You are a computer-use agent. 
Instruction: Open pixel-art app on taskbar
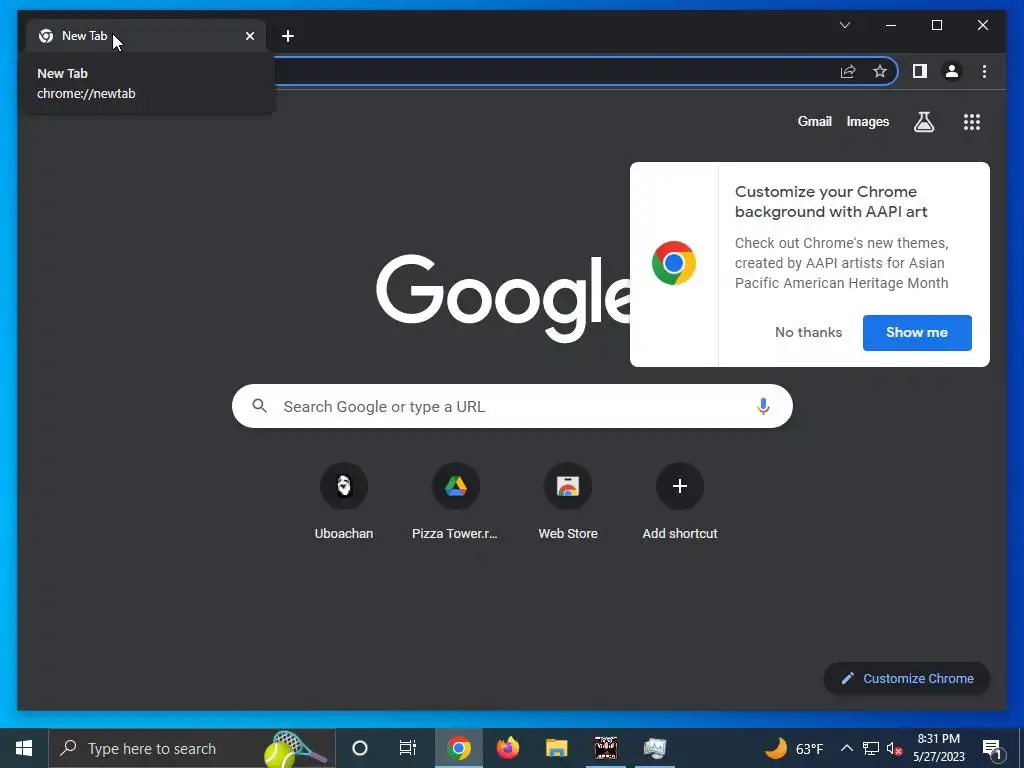[x=605, y=748]
